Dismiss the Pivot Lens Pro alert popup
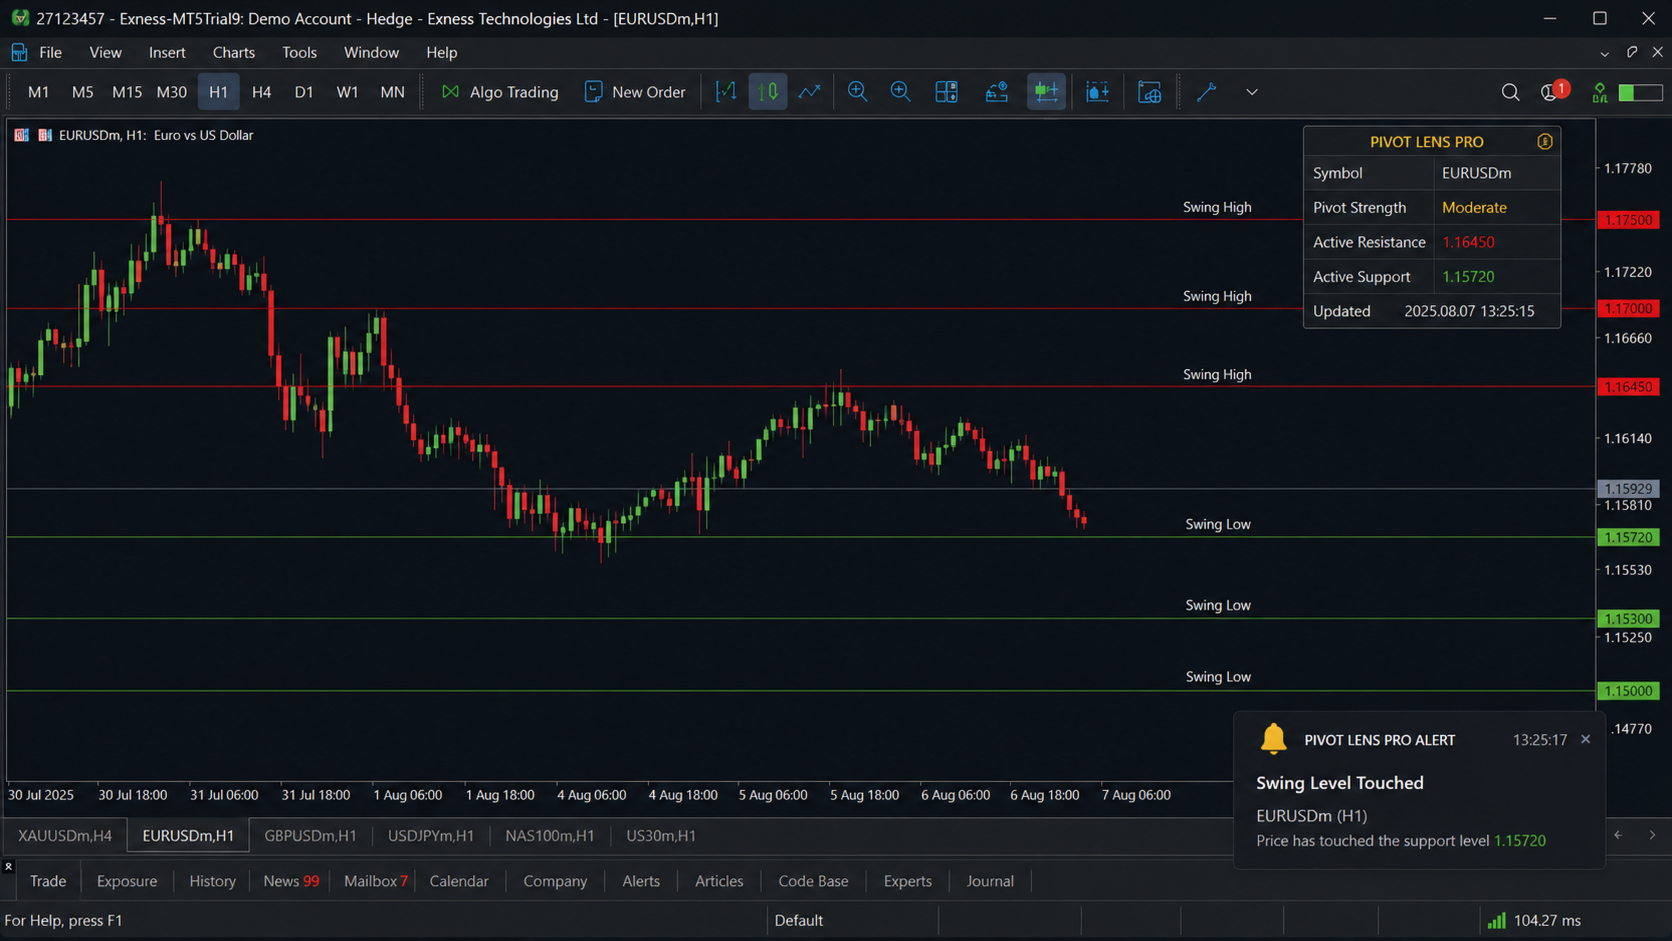This screenshot has width=1672, height=941. pos(1585,740)
